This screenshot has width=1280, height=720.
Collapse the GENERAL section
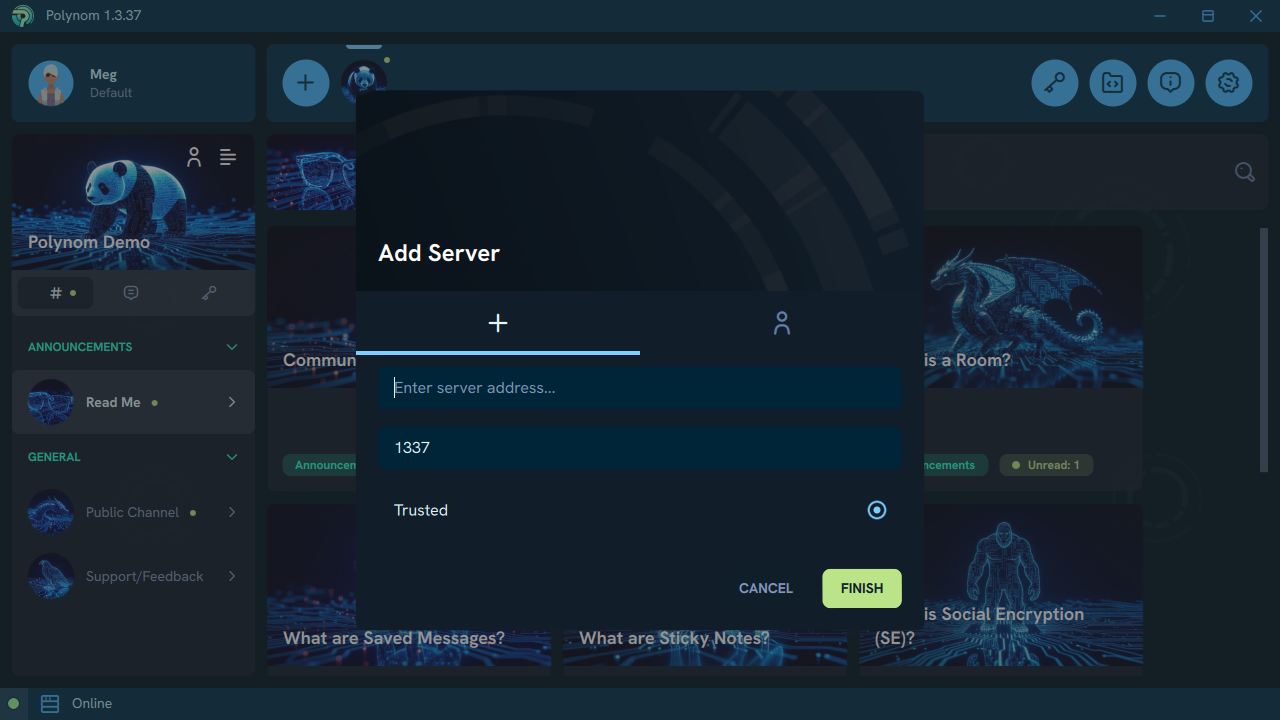[x=231, y=457]
